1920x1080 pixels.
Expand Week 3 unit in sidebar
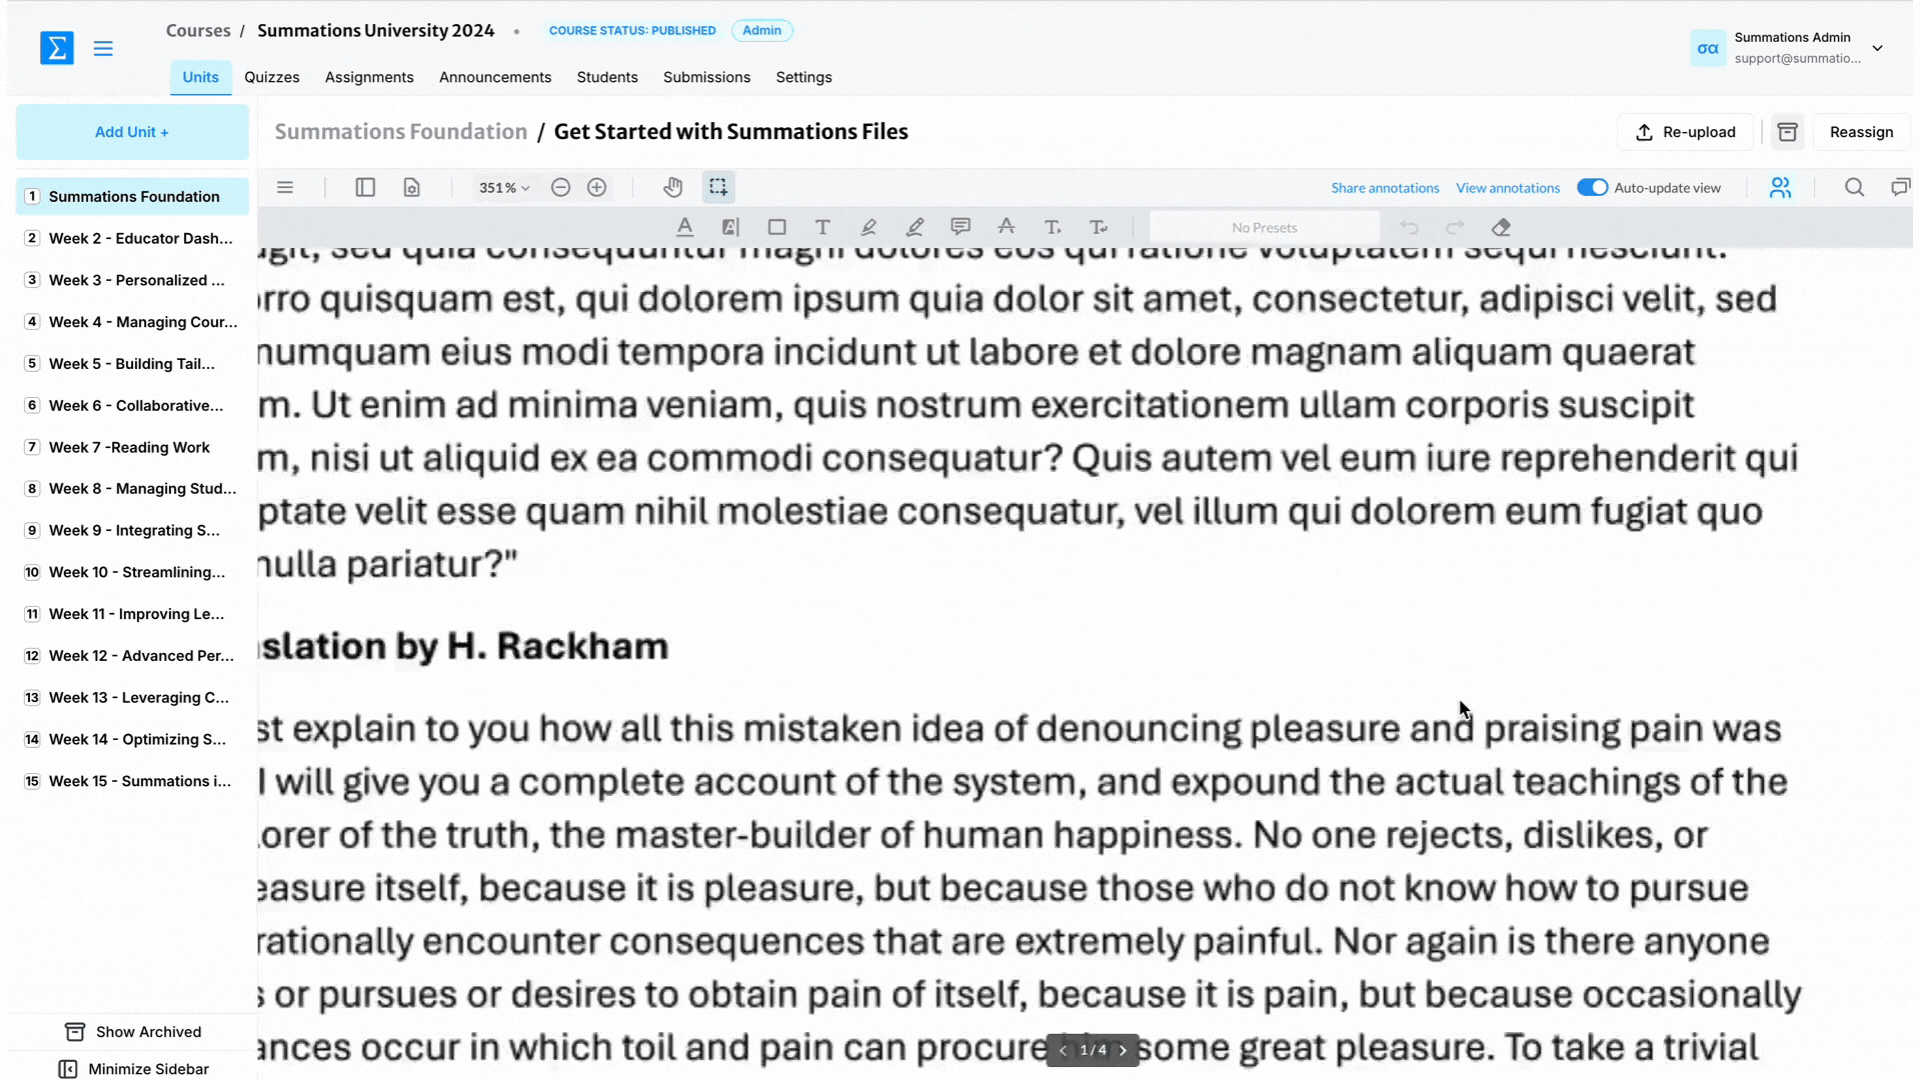132,280
